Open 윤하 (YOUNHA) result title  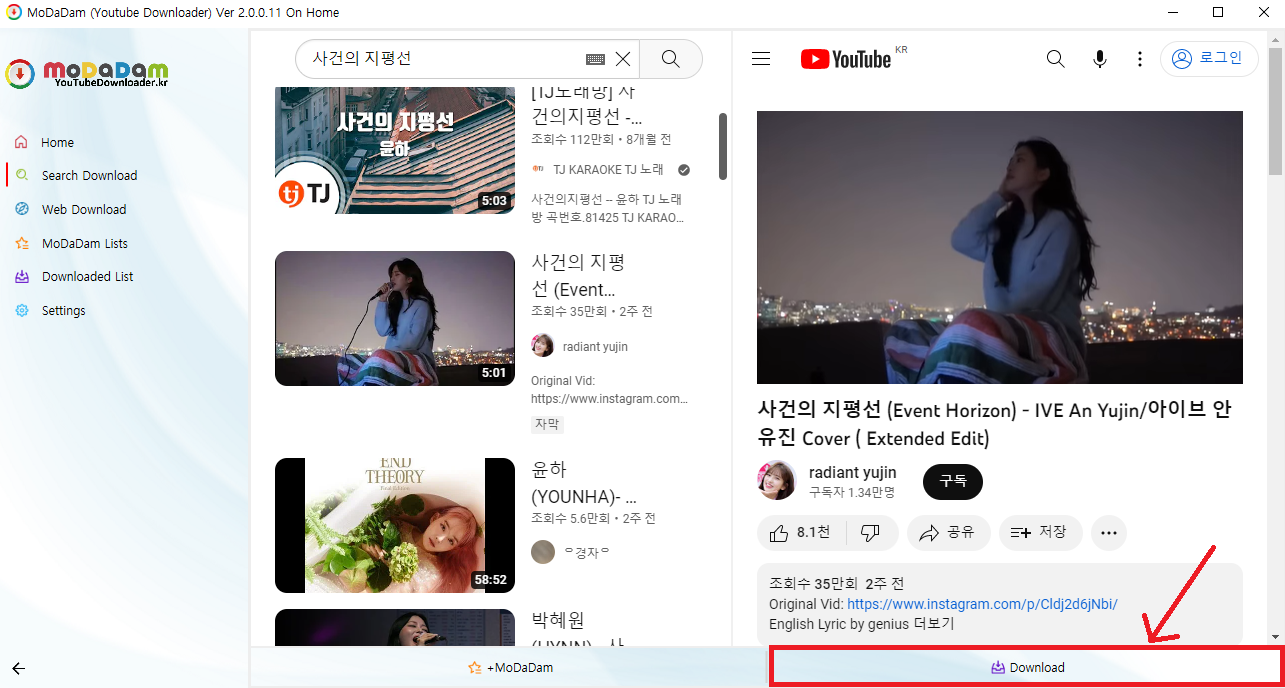(584, 483)
